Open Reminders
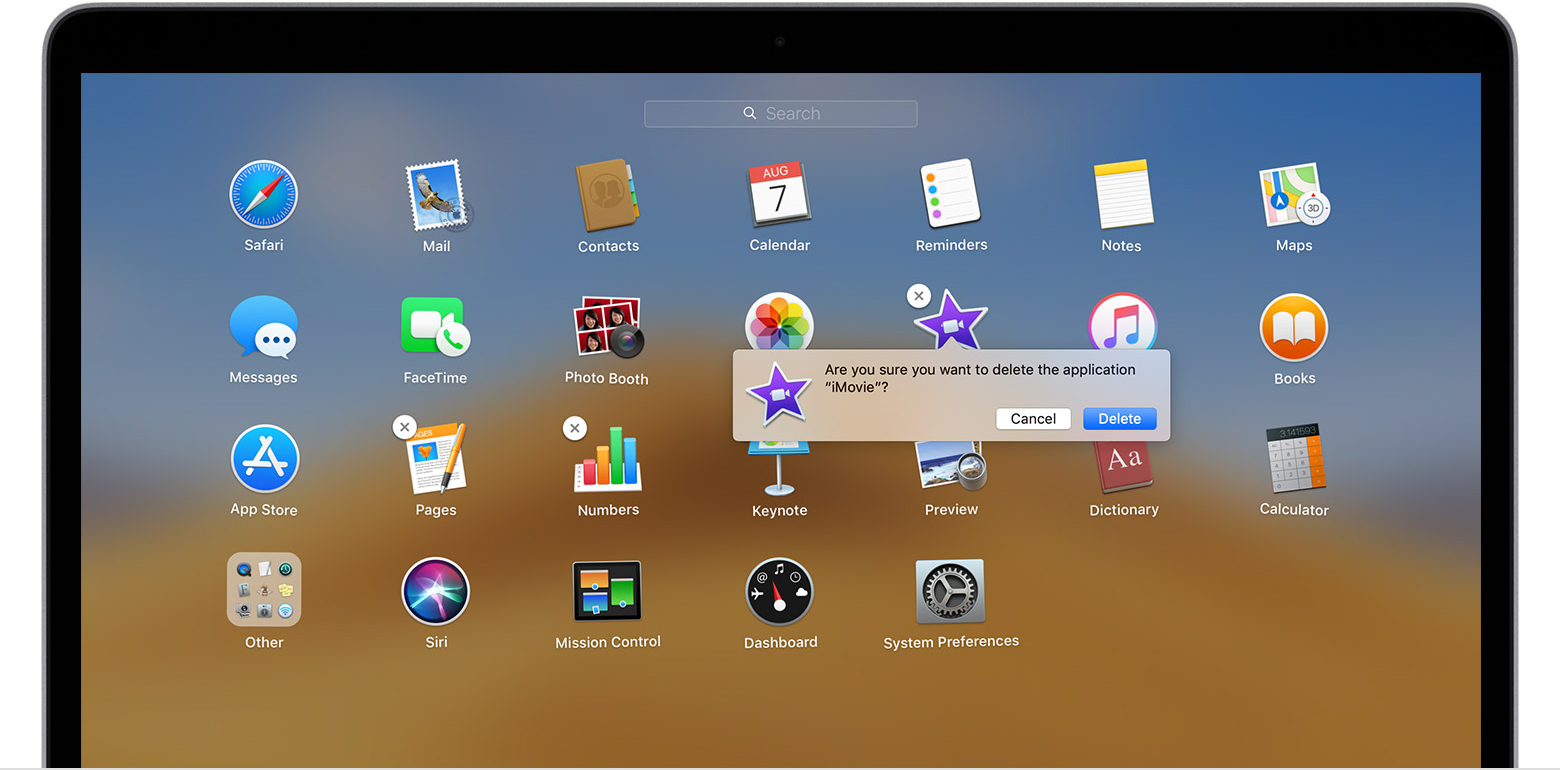The width and height of the screenshot is (1560, 770). (x=950, y=195)
